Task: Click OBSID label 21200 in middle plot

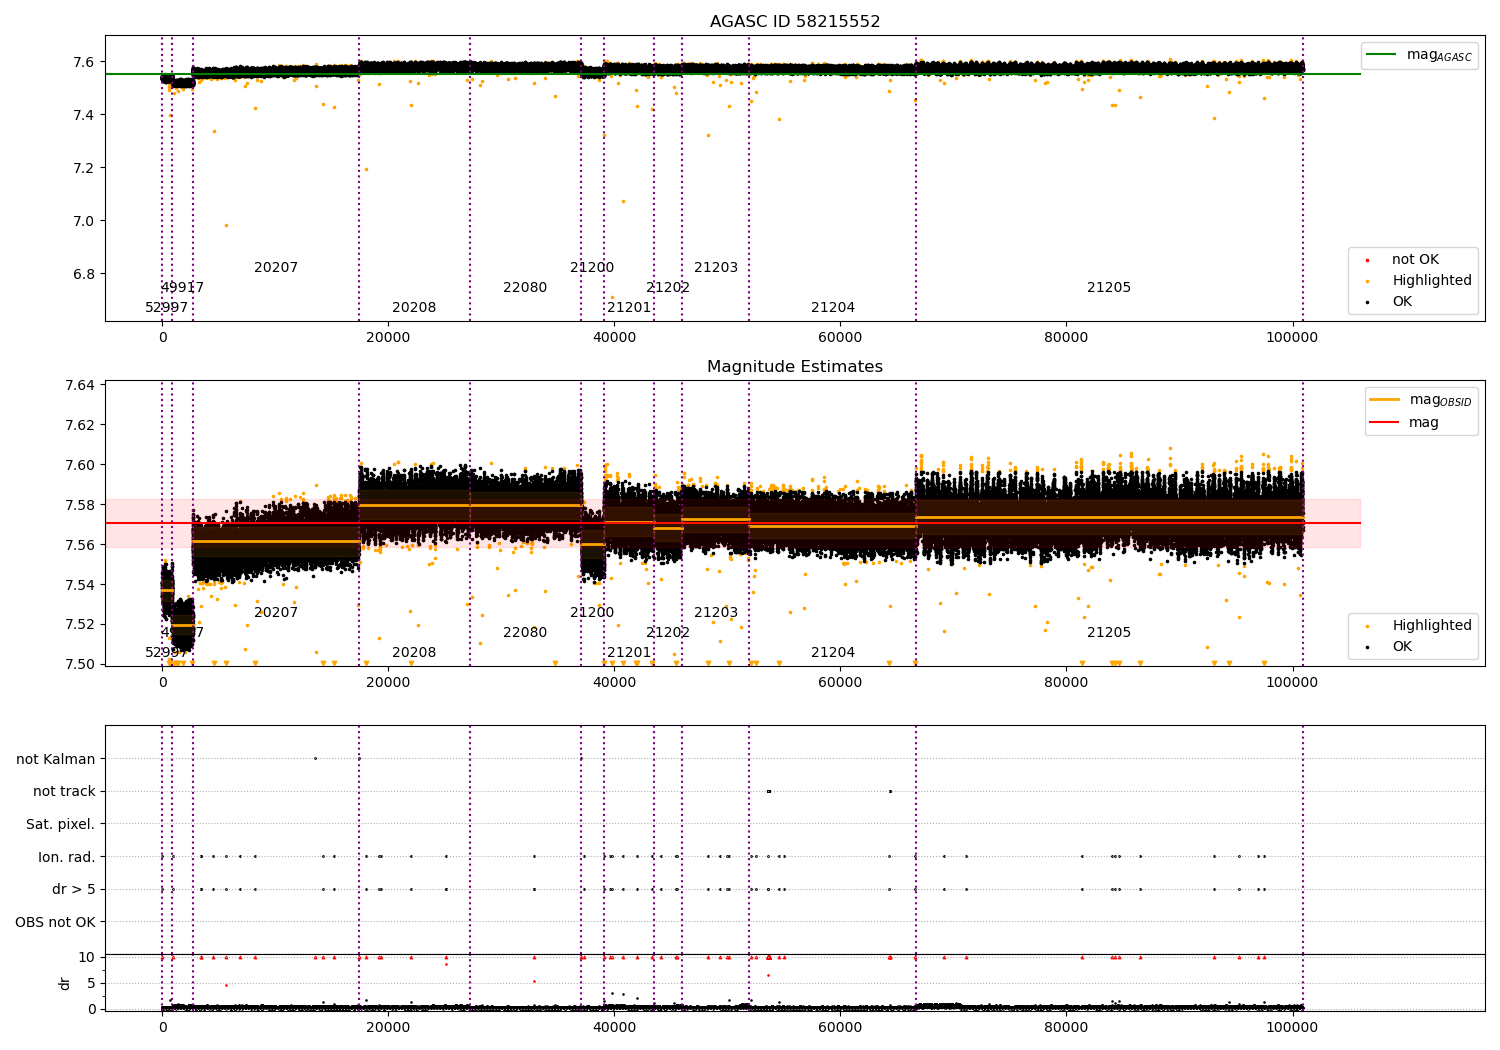Action: pos(592,613)
